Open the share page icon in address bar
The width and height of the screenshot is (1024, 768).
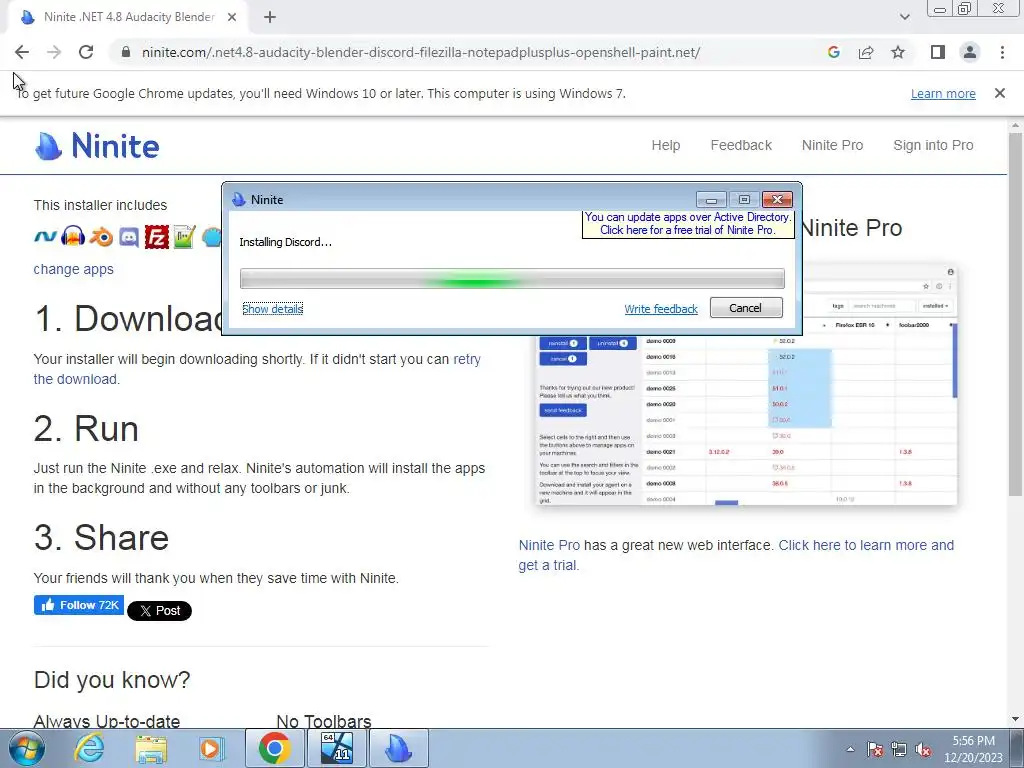tap(866, 52)
